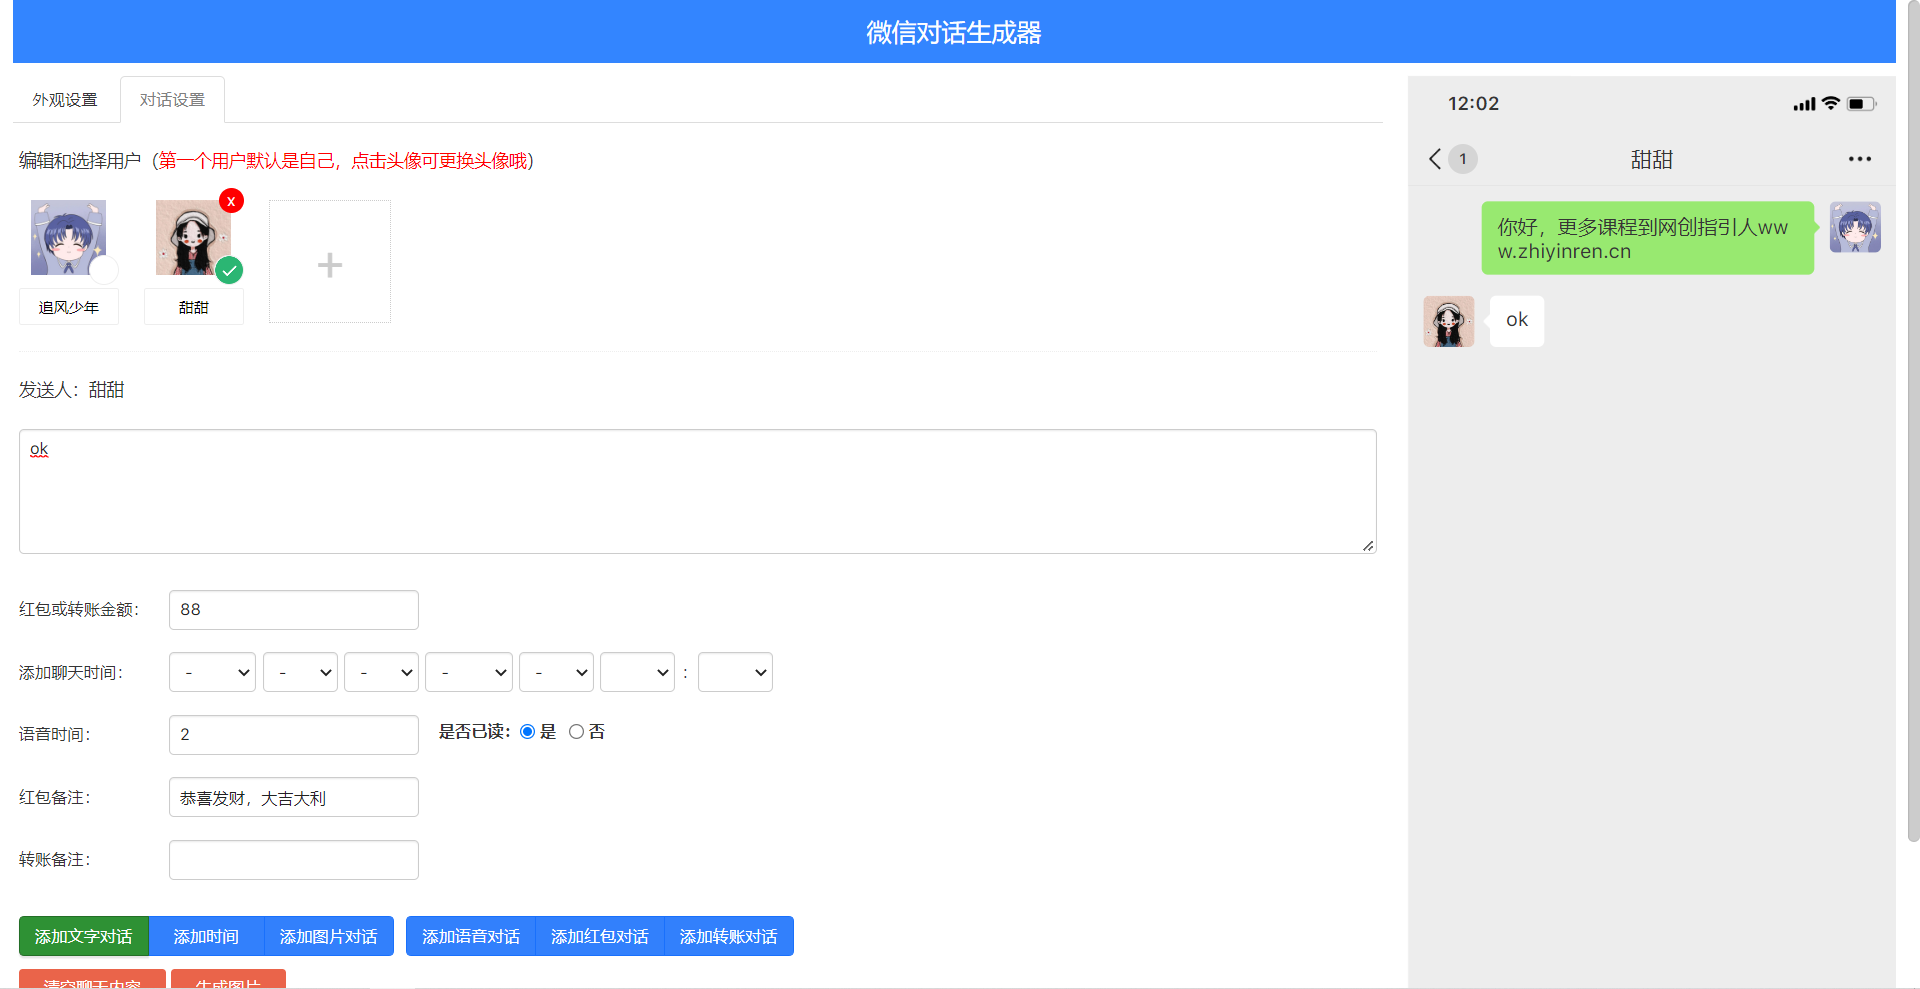Click the green checkmark on 甜甜 avatar
The image size is (1920, 989).
pyautogui.click(x=229, y=270)
